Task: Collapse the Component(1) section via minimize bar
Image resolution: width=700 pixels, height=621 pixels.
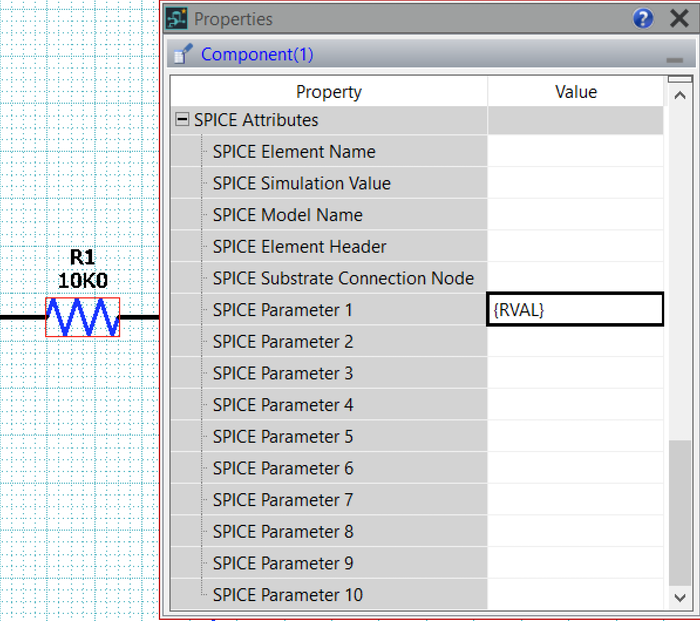Action: 675,60
